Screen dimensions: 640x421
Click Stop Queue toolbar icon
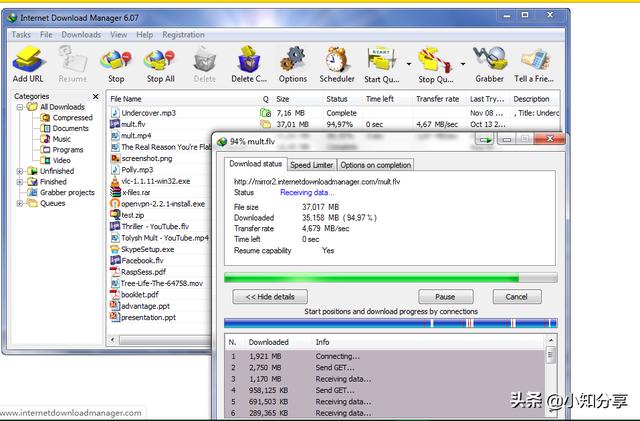pyautogui.click(x=436, y=65)
